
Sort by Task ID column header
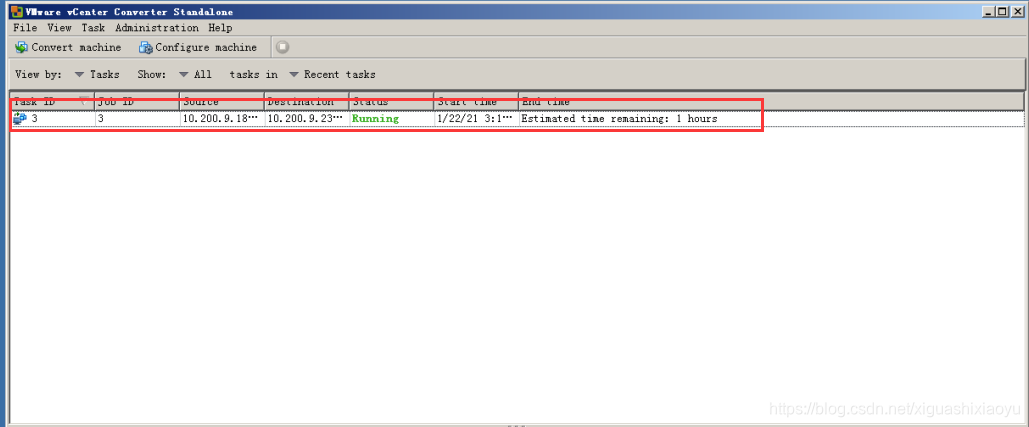coord(52,102)
